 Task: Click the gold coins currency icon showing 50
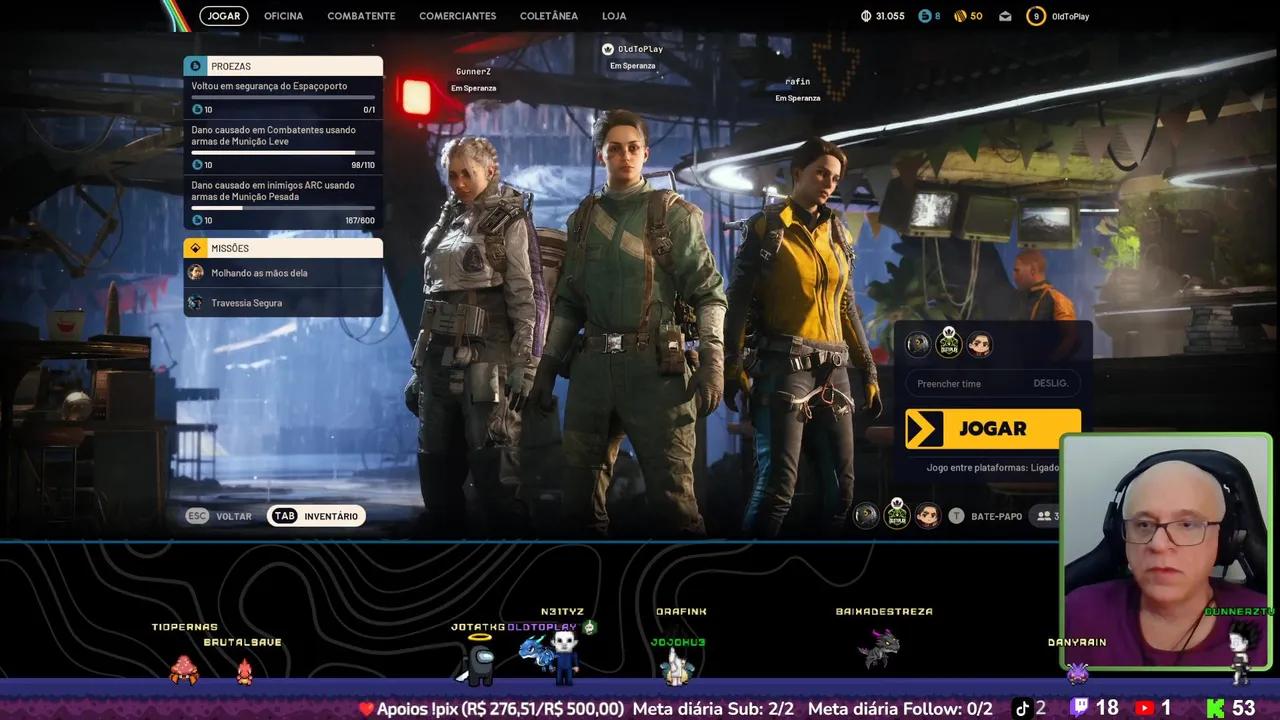click(x=960, y=15)
